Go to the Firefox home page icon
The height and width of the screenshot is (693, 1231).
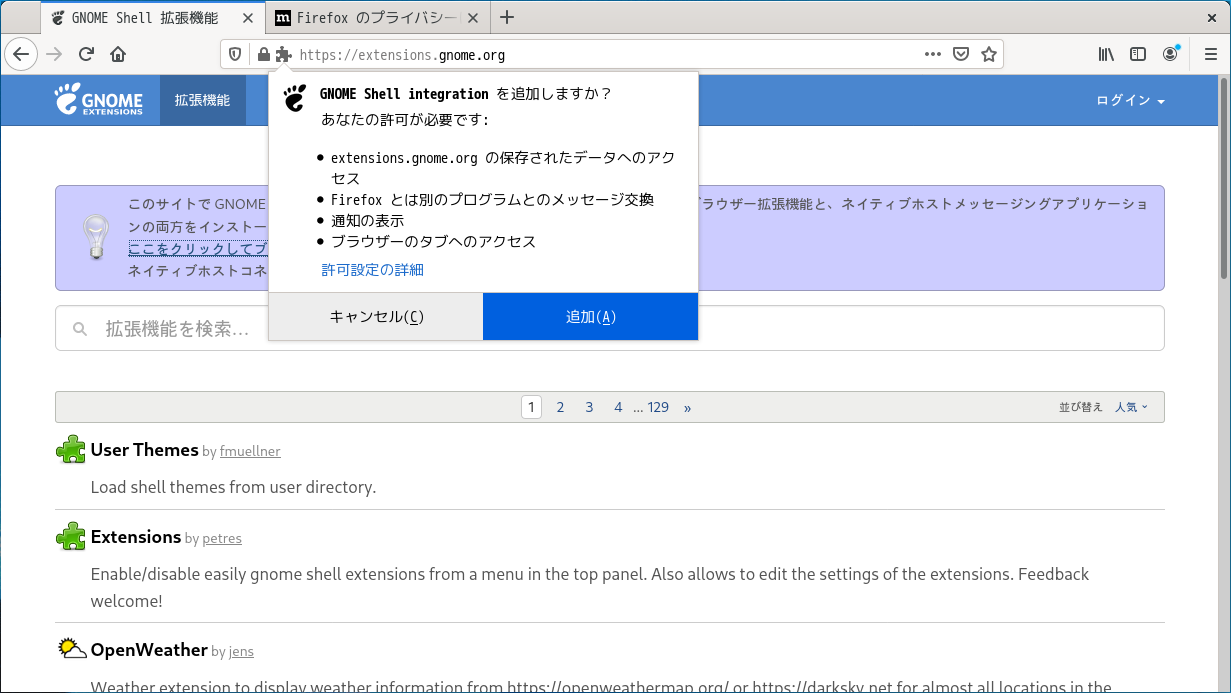(x=118, y=54)
